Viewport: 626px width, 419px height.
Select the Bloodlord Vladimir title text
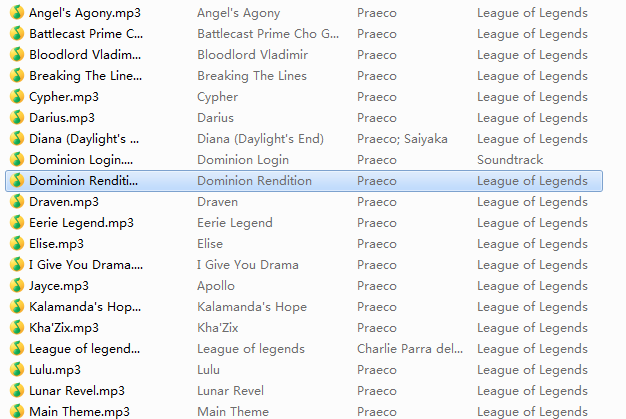[252, 55]
